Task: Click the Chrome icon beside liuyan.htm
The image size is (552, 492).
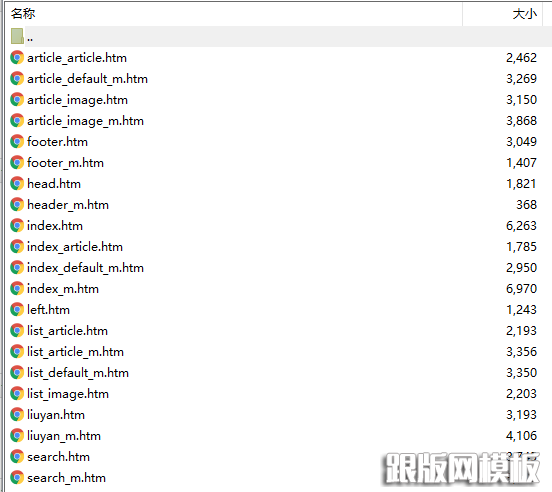Action: [x=17, y=415]
